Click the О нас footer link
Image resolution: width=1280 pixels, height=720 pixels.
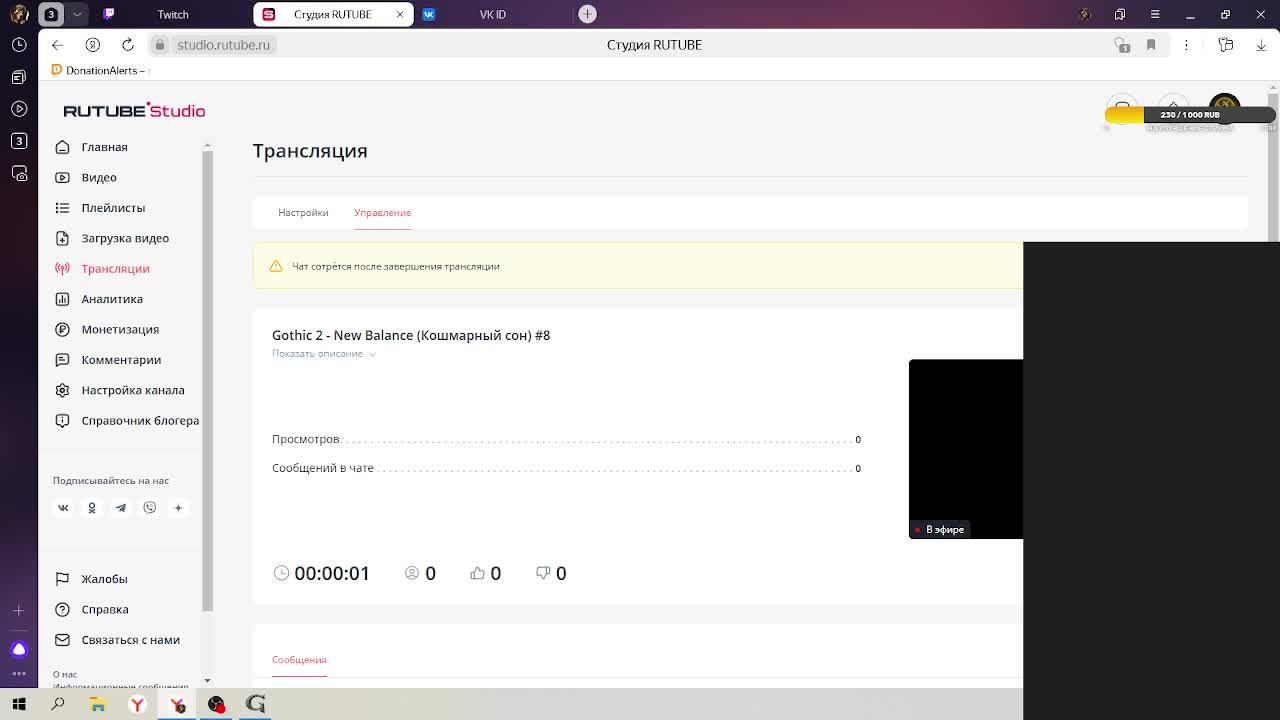[65, 674]
